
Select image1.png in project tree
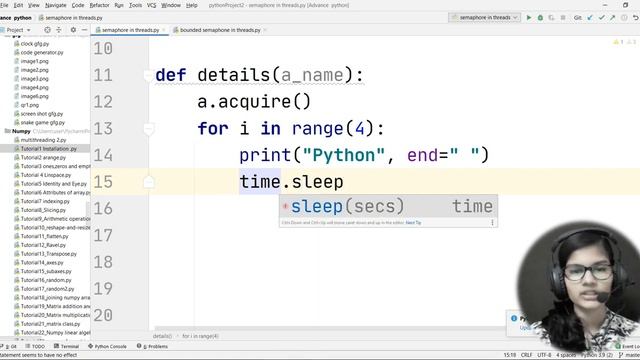pyautogui.click(x=31, y=61)
